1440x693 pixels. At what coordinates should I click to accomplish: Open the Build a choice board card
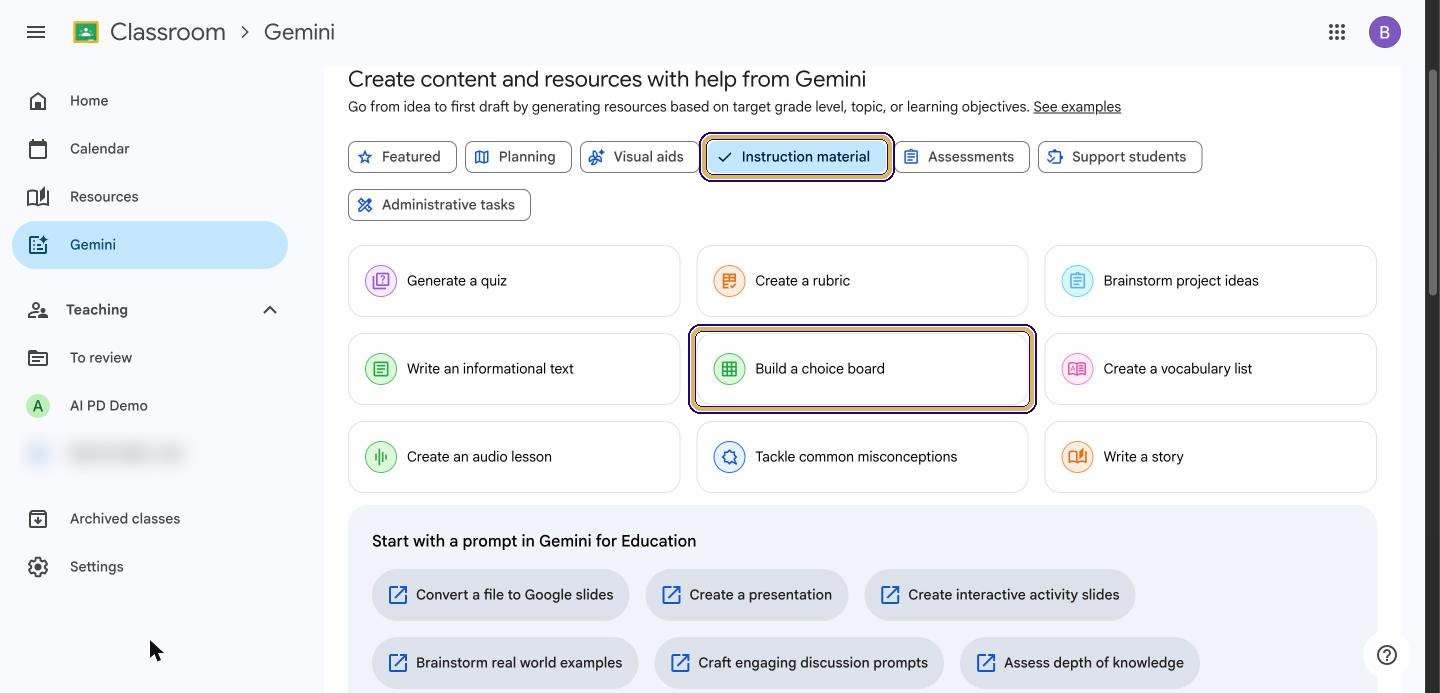(x=862, y=369)
